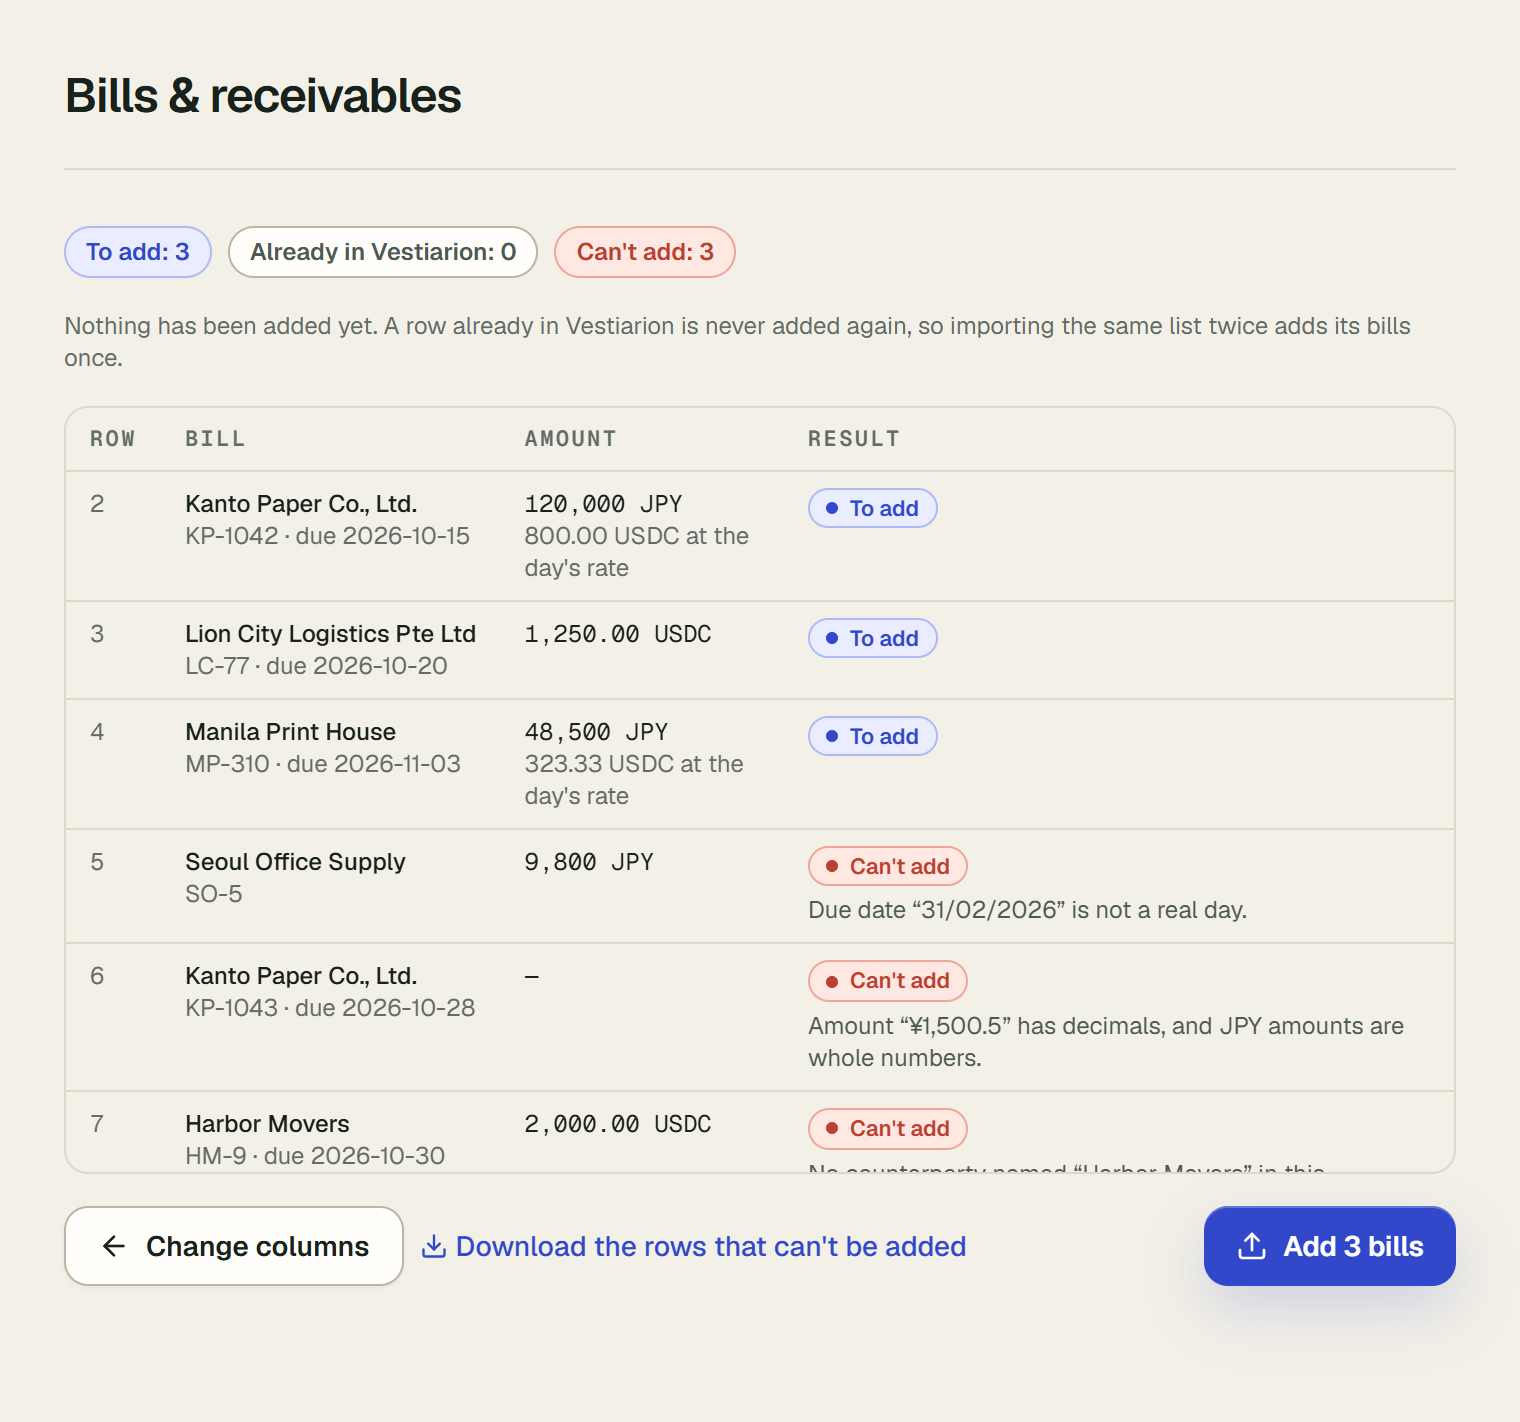1520x1422 pixels.
Task: Download the rows that can't be added
Action: 694,1246
